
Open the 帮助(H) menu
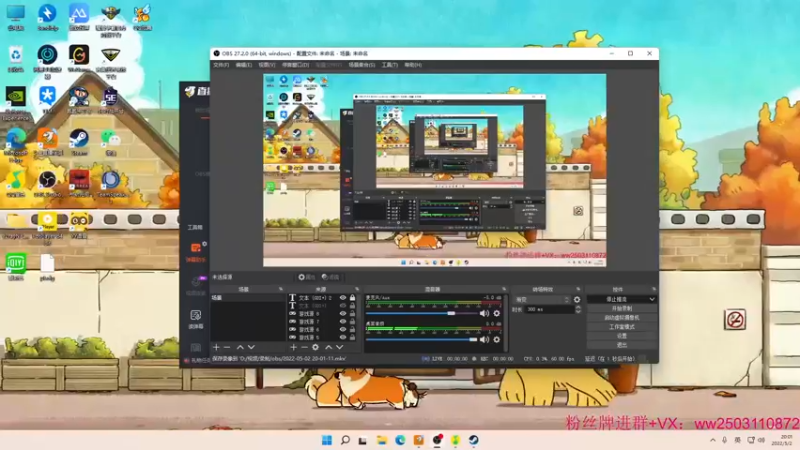(x=413, y=65)
